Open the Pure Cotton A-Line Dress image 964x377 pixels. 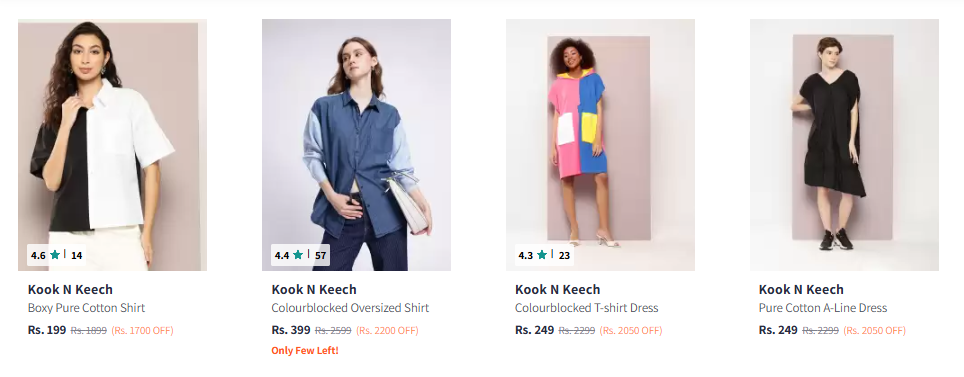844,145
